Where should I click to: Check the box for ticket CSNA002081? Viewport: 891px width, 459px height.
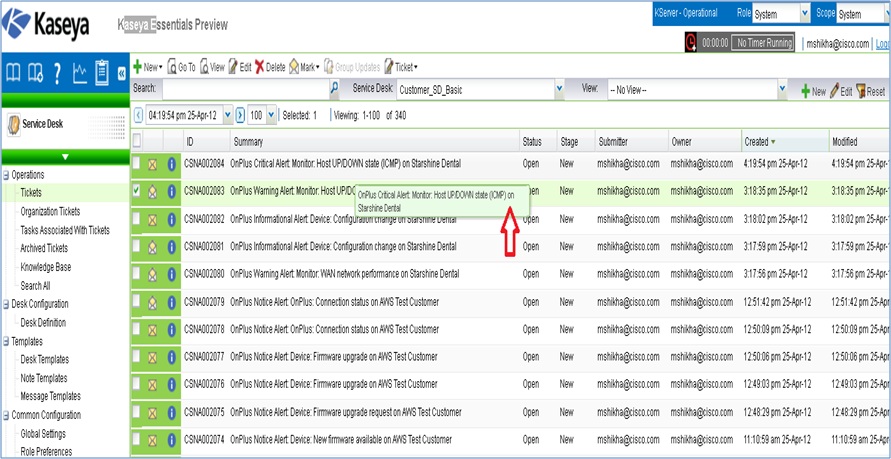(x=136, y=246)
